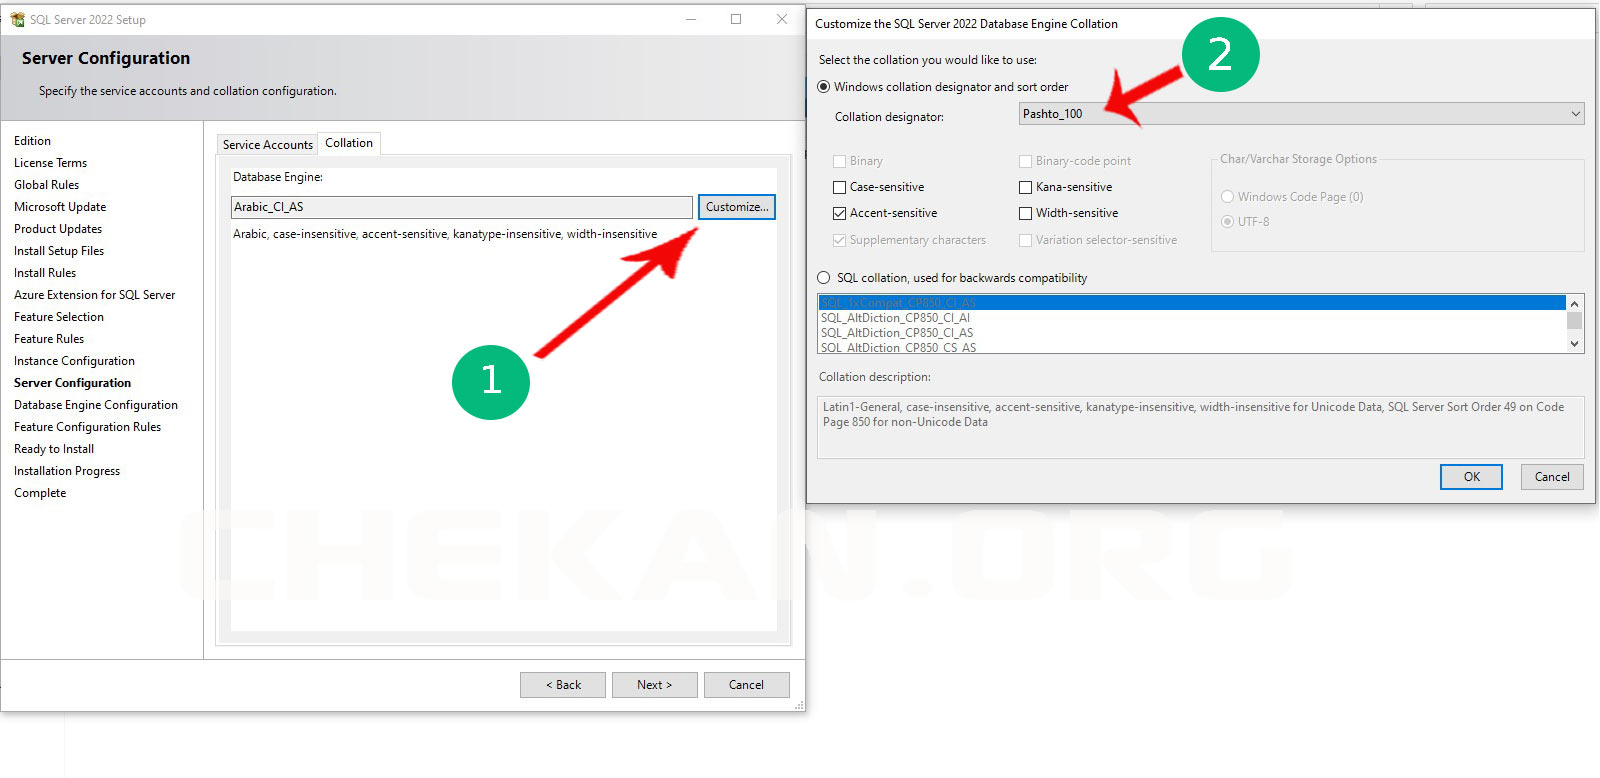1600x778 pixels.
Task: Click the Azure Extension for SQL Server step
Action: pos(94,295)
